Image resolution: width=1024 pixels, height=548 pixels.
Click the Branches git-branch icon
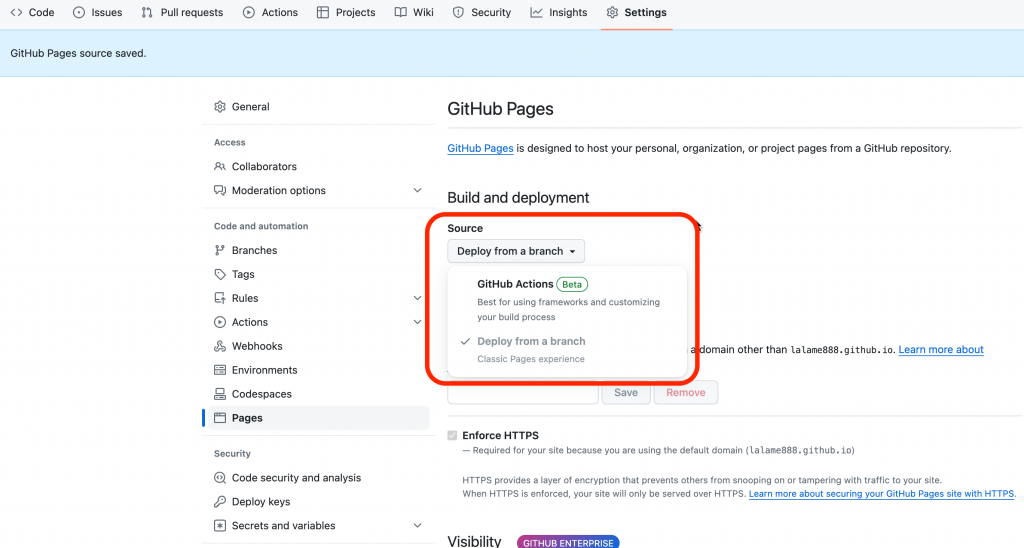[x=220, y=250]
